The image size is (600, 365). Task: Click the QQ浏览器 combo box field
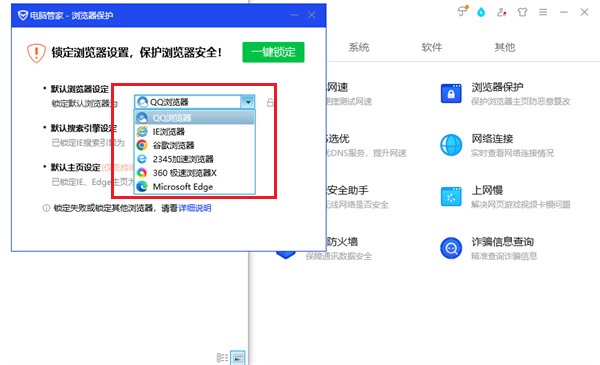coord(194,102)
